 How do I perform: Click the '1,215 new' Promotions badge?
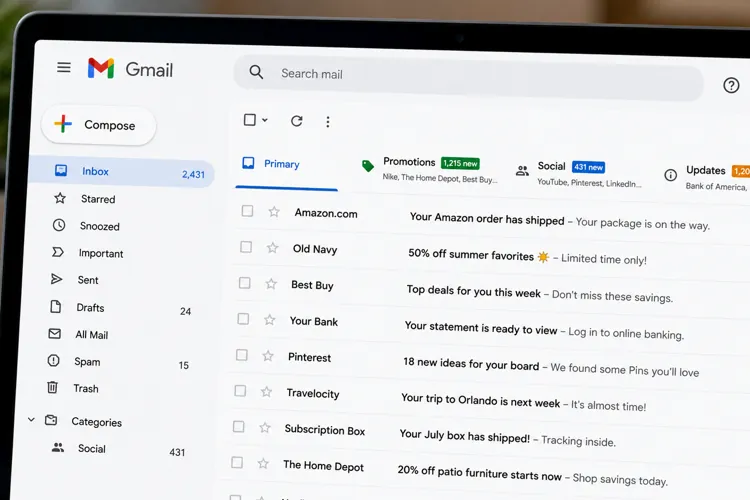click(460, 163)
